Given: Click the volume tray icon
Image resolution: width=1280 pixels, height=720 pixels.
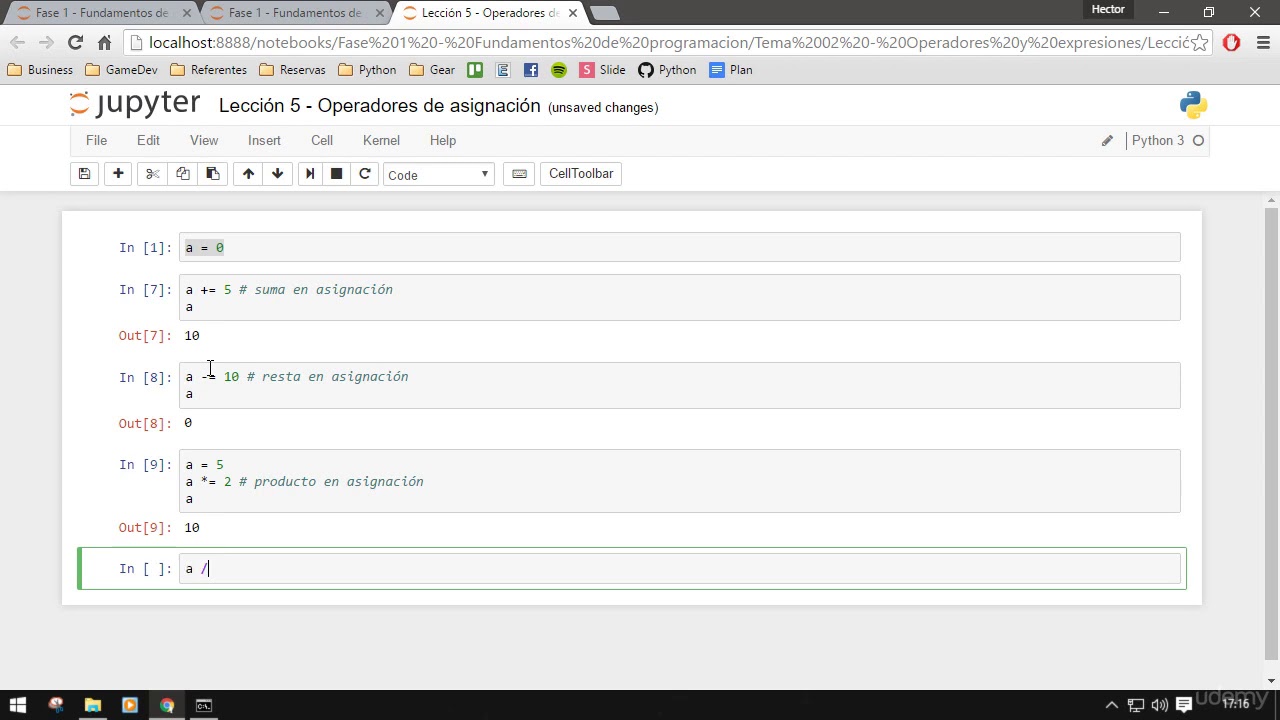Looking at the screenshot, I should (1160, 705).
